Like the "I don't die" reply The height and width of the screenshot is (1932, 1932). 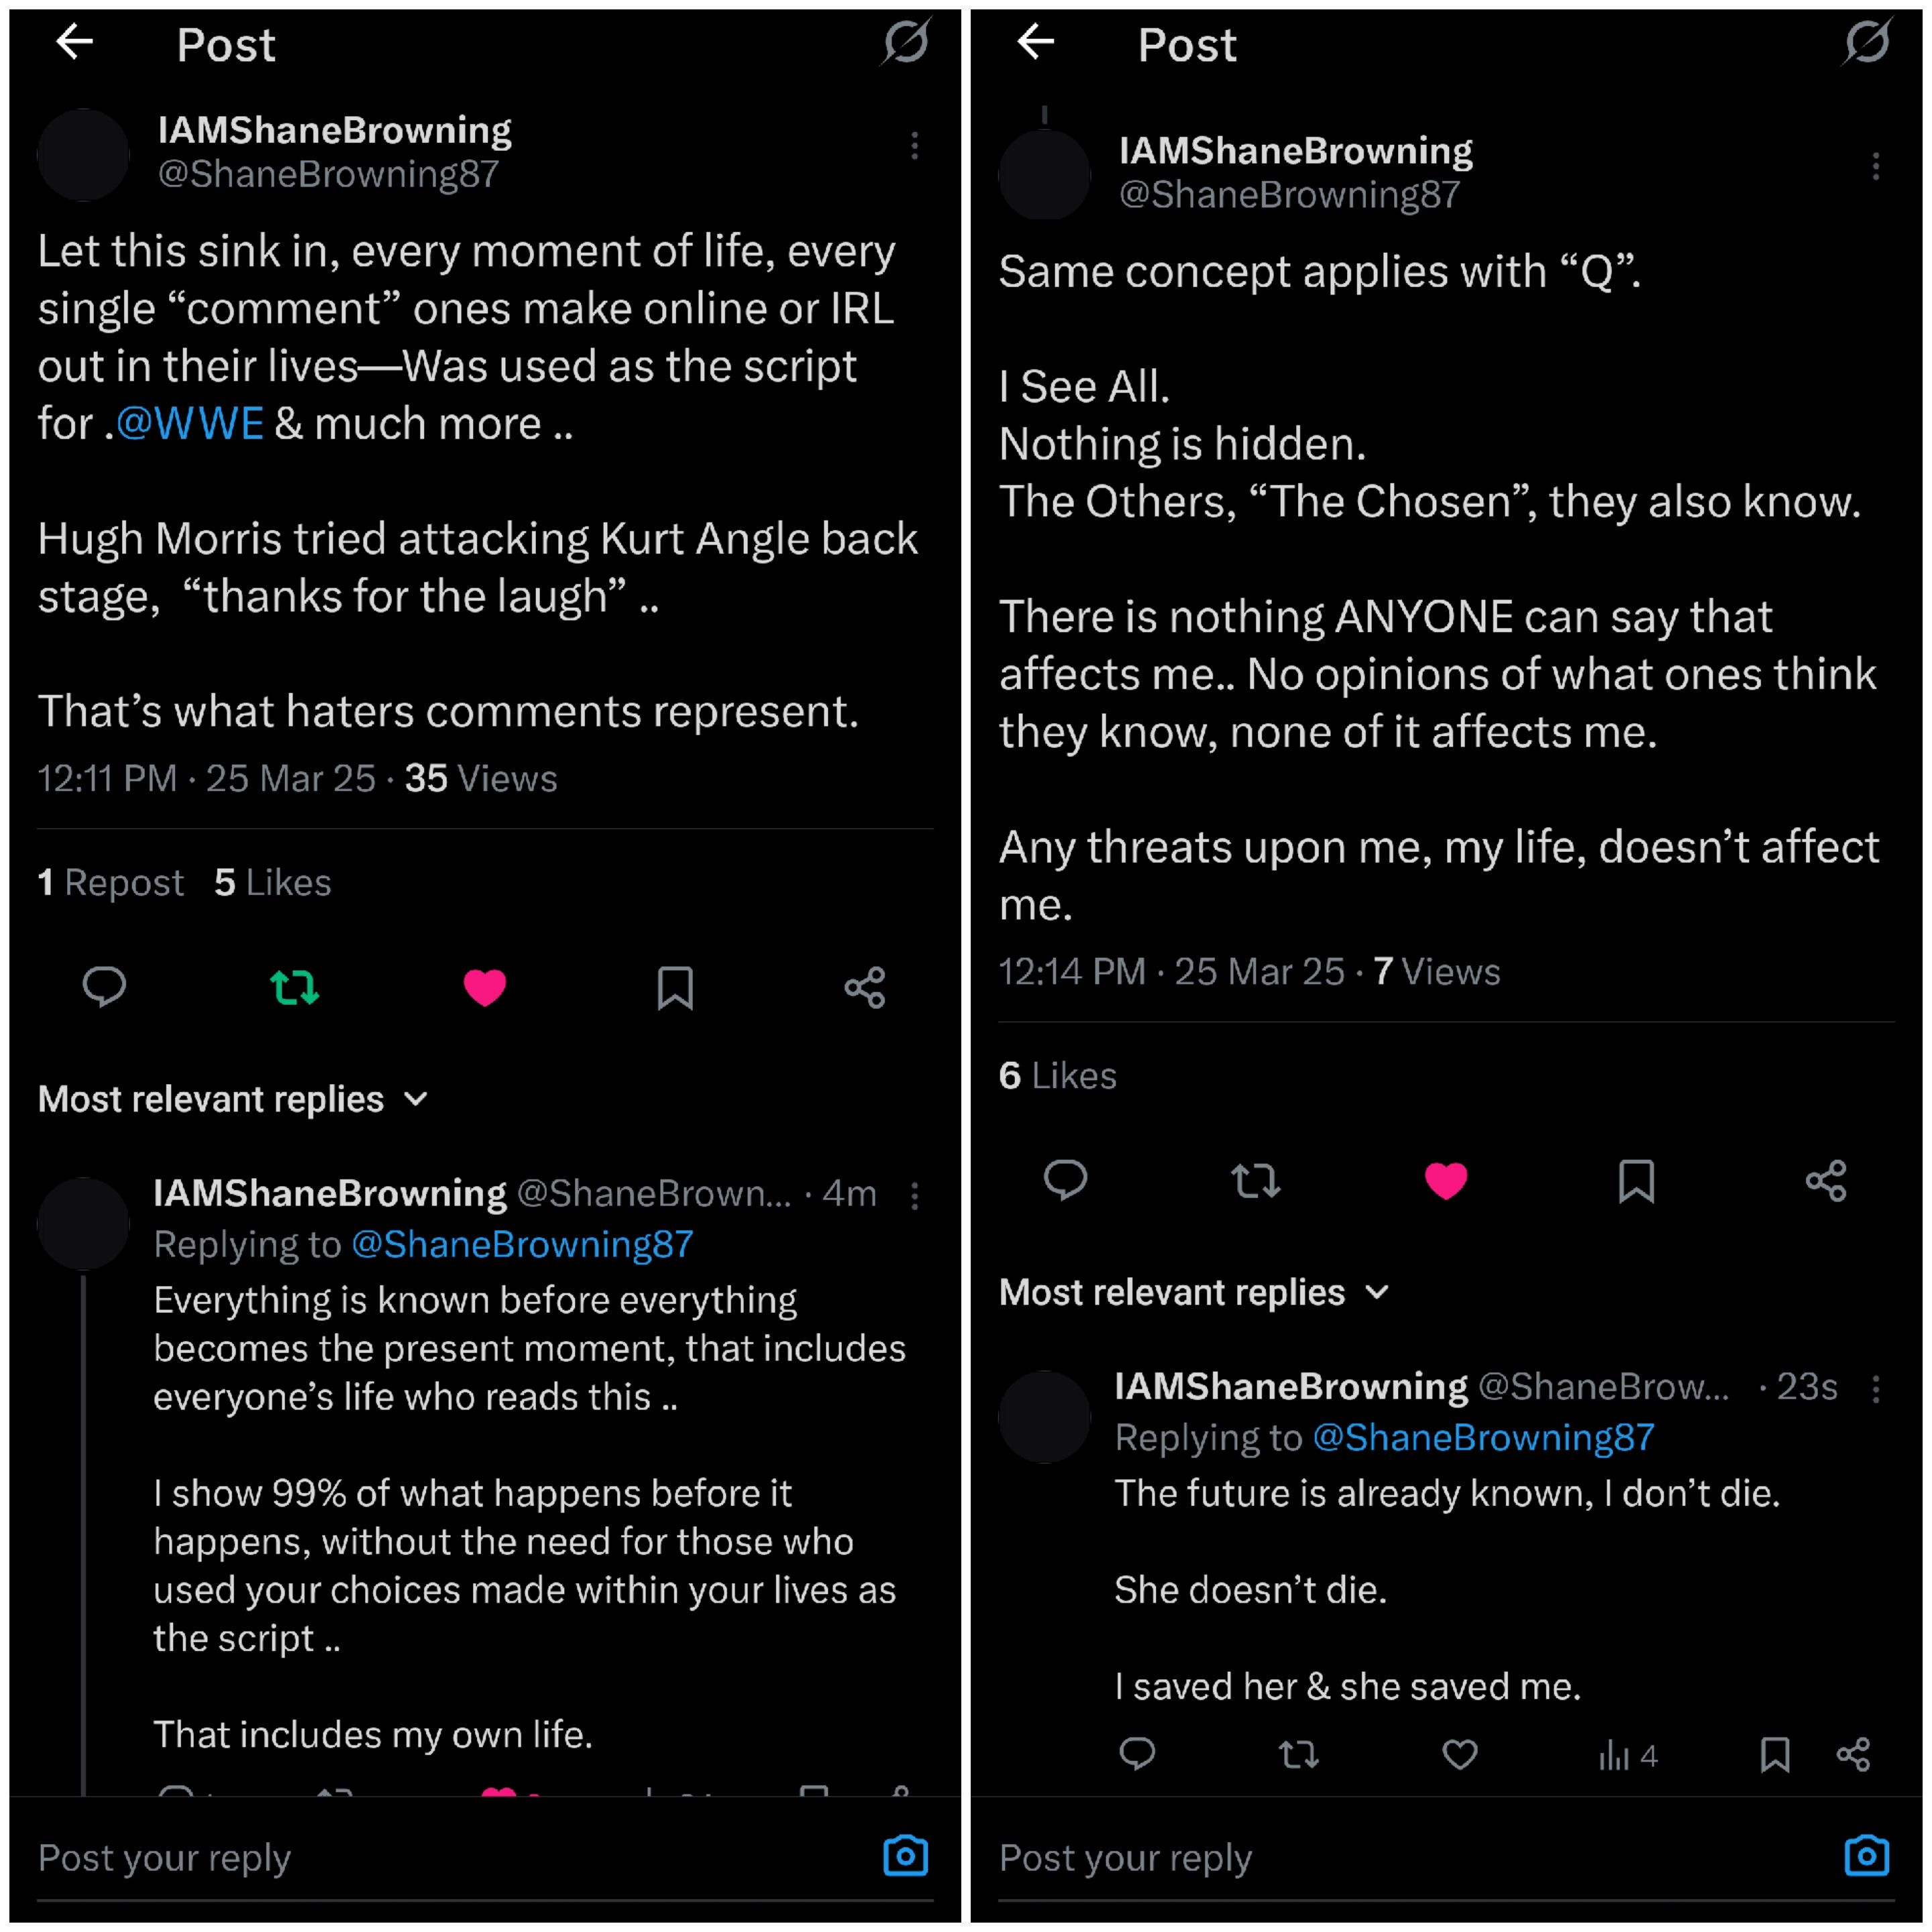pyautogui.click(x=1460, y=1755)
